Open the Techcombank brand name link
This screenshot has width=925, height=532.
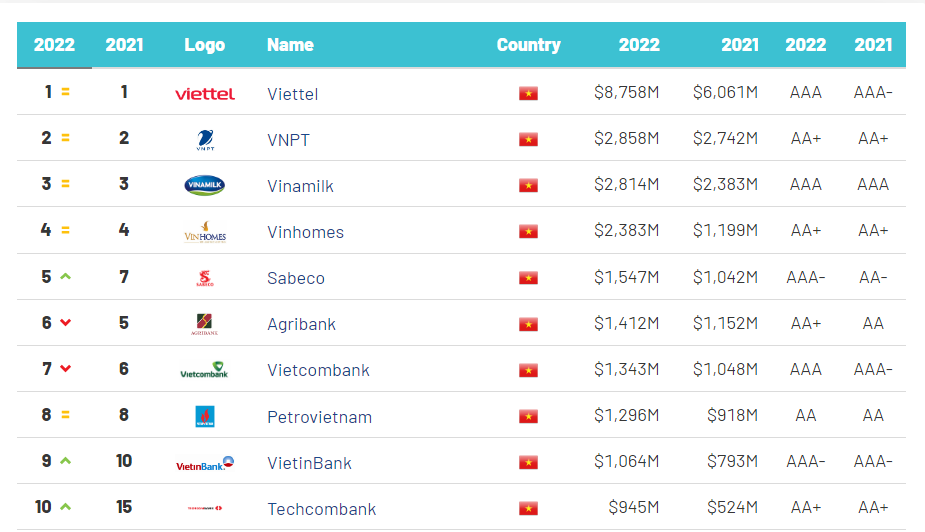(321, 509)
